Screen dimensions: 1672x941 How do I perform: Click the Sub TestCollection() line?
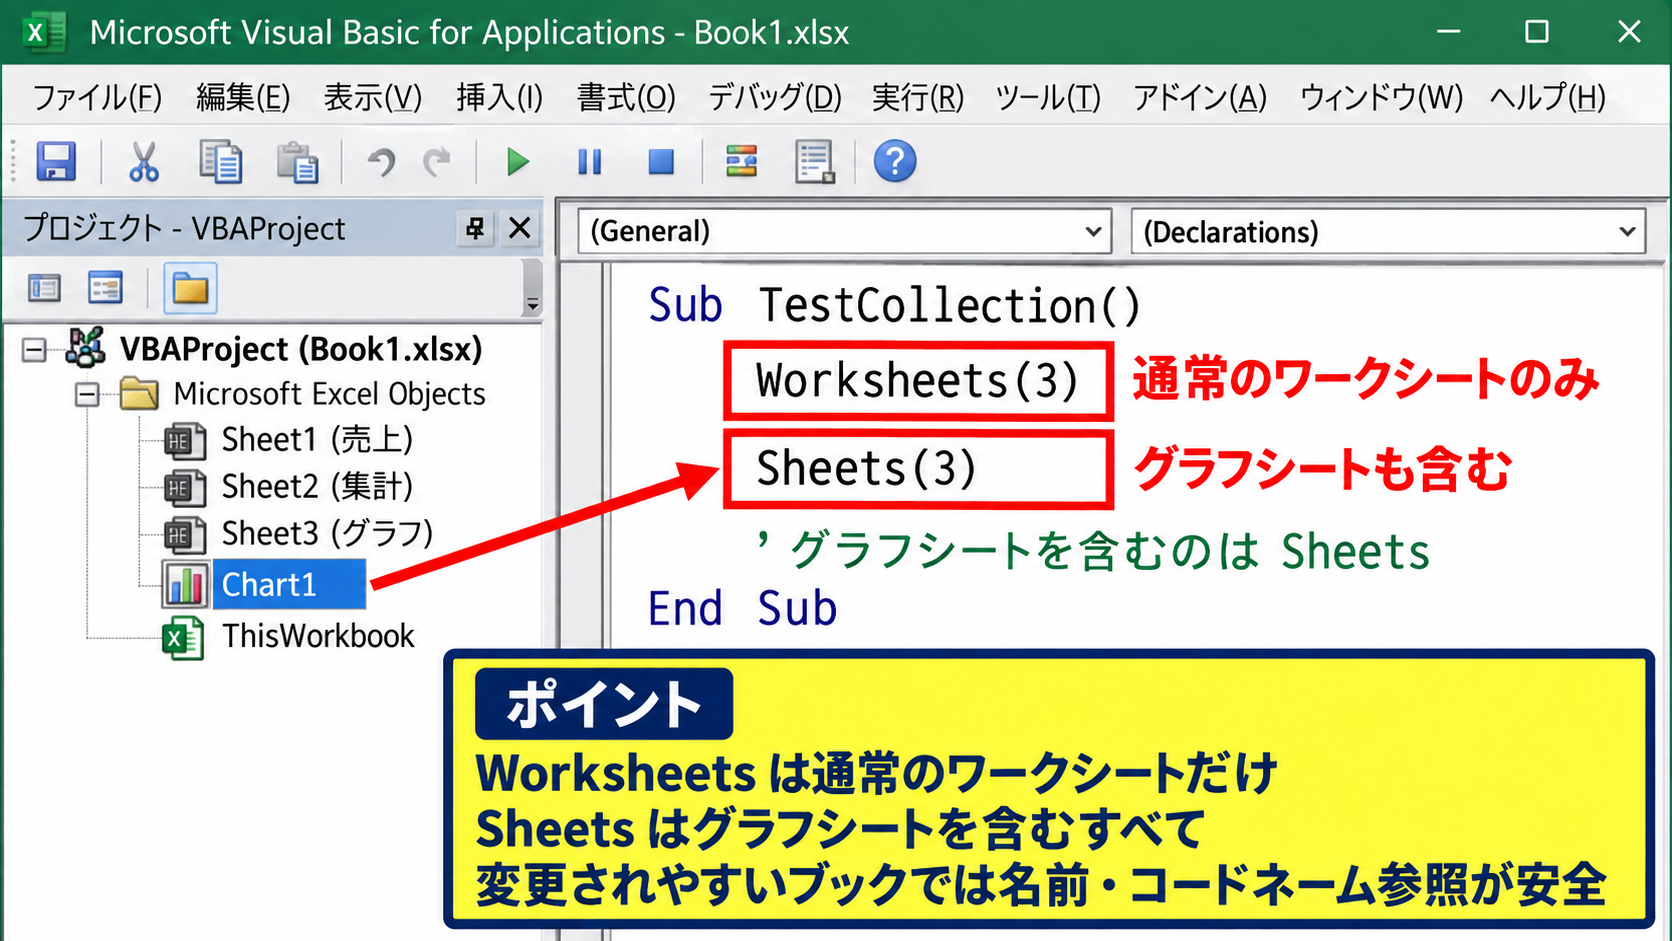pos(895,305)
